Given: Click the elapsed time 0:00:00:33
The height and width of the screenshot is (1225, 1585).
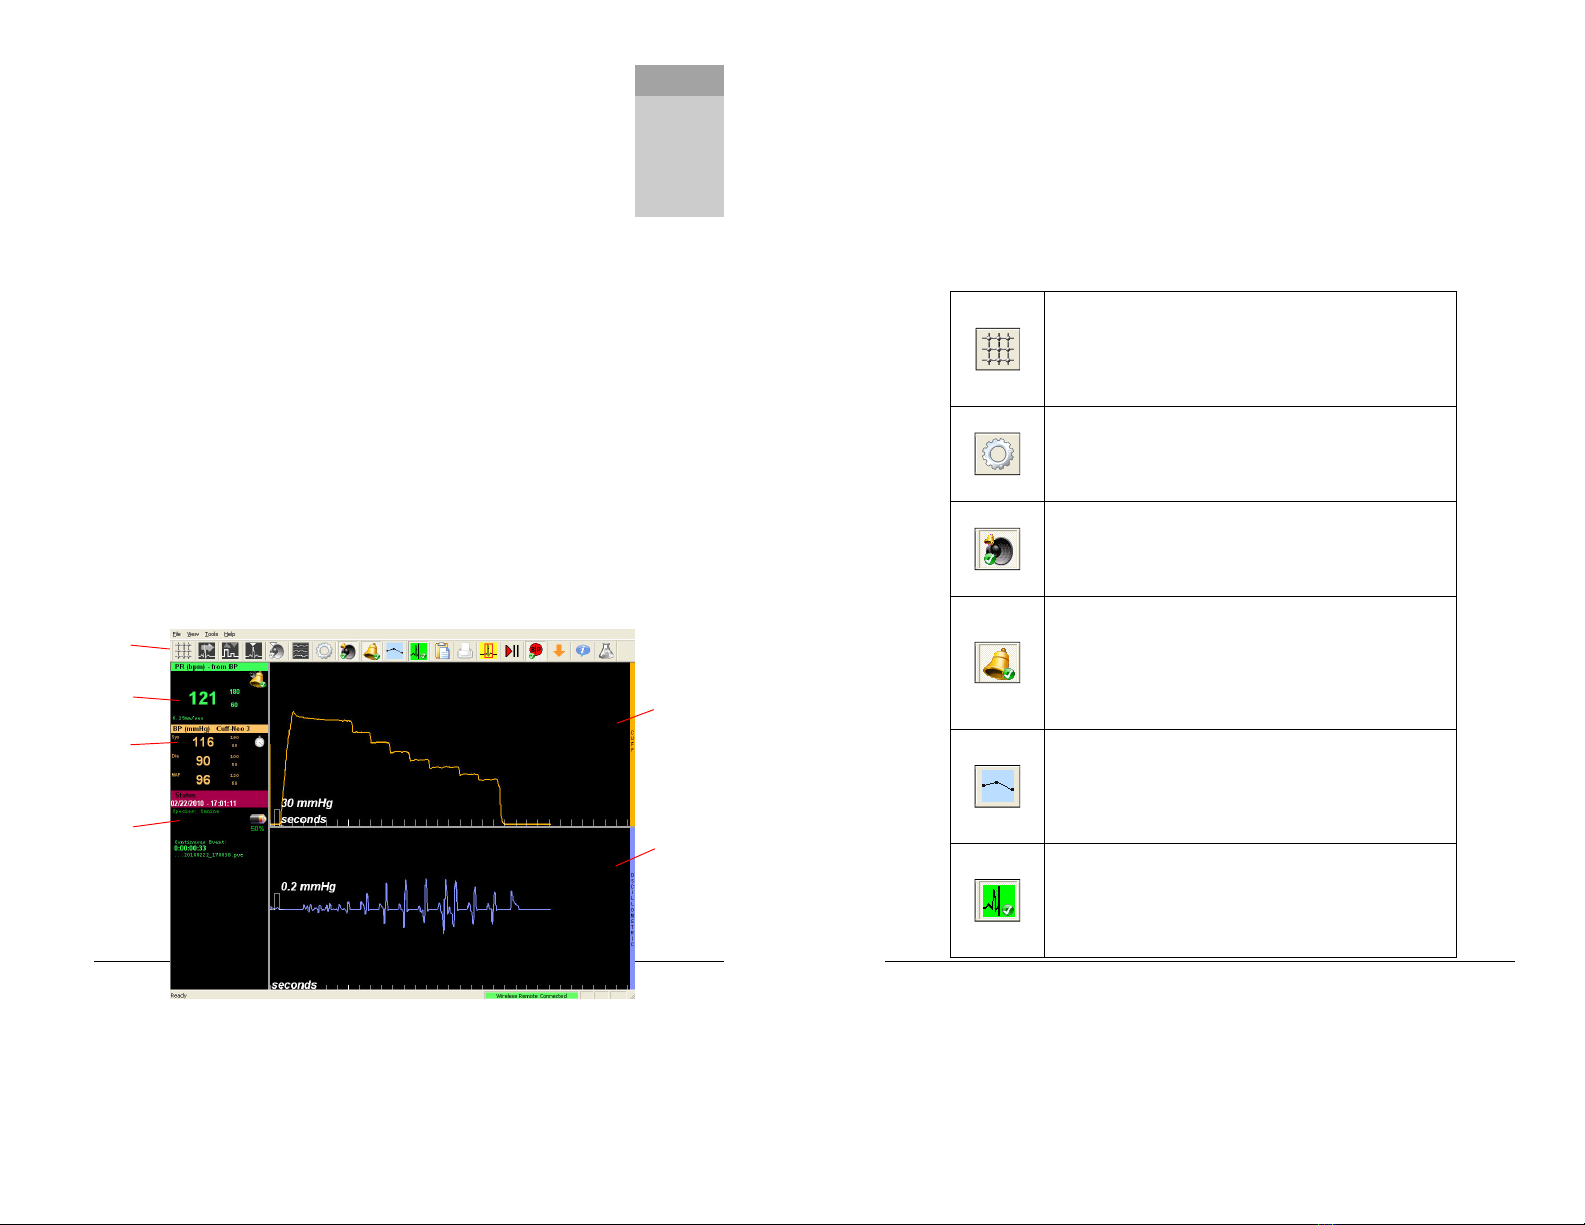Looking at the screenshot, I should (x=190, y=848).
